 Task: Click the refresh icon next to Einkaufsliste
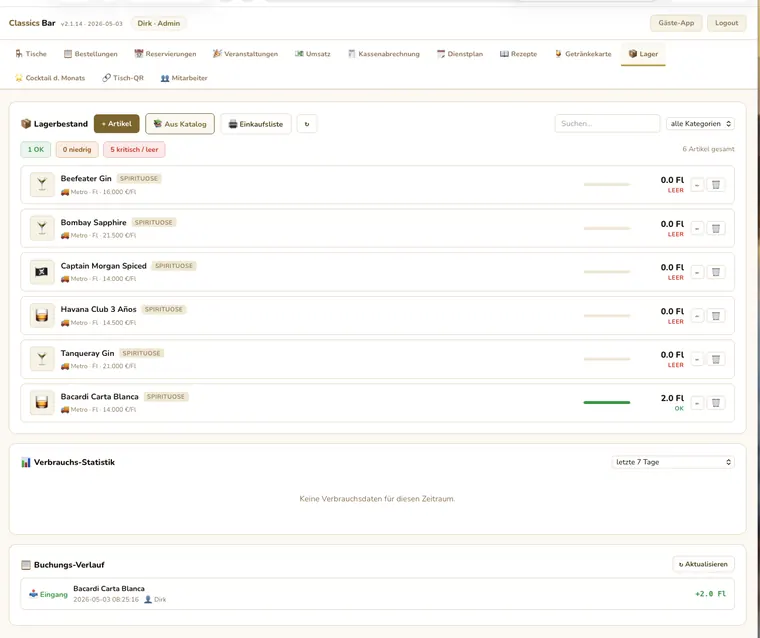pos(307,124)
